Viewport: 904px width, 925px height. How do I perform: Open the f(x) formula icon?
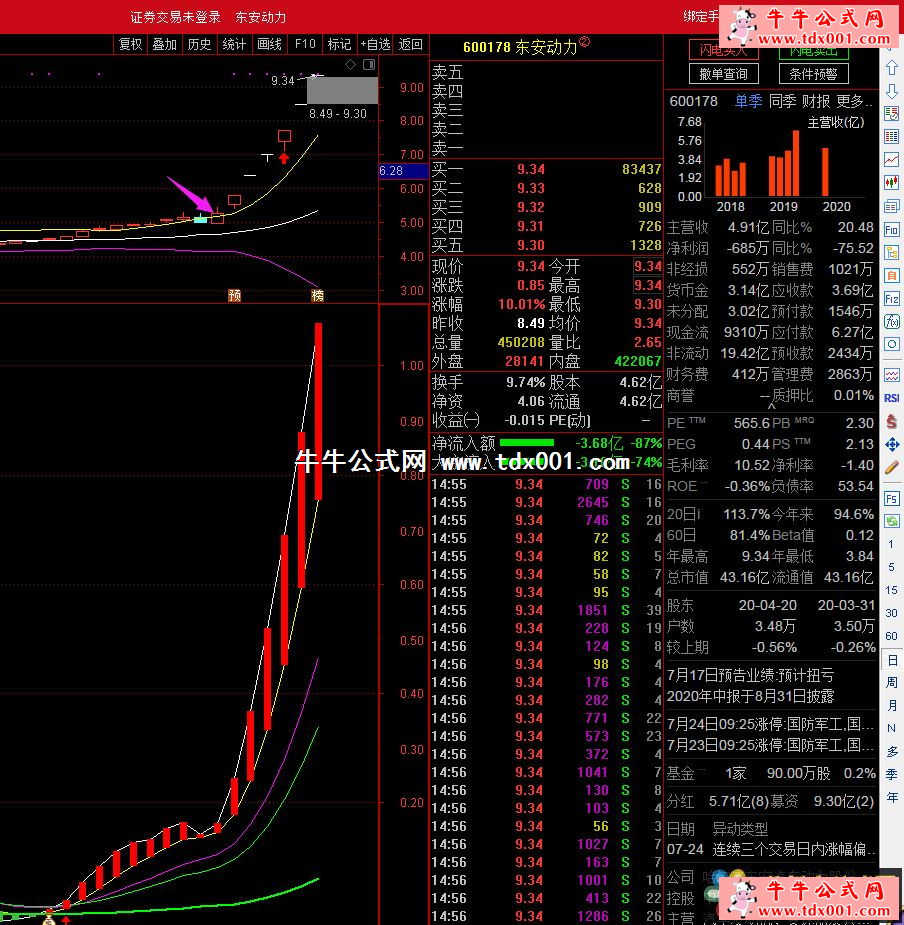pos(892,322)
